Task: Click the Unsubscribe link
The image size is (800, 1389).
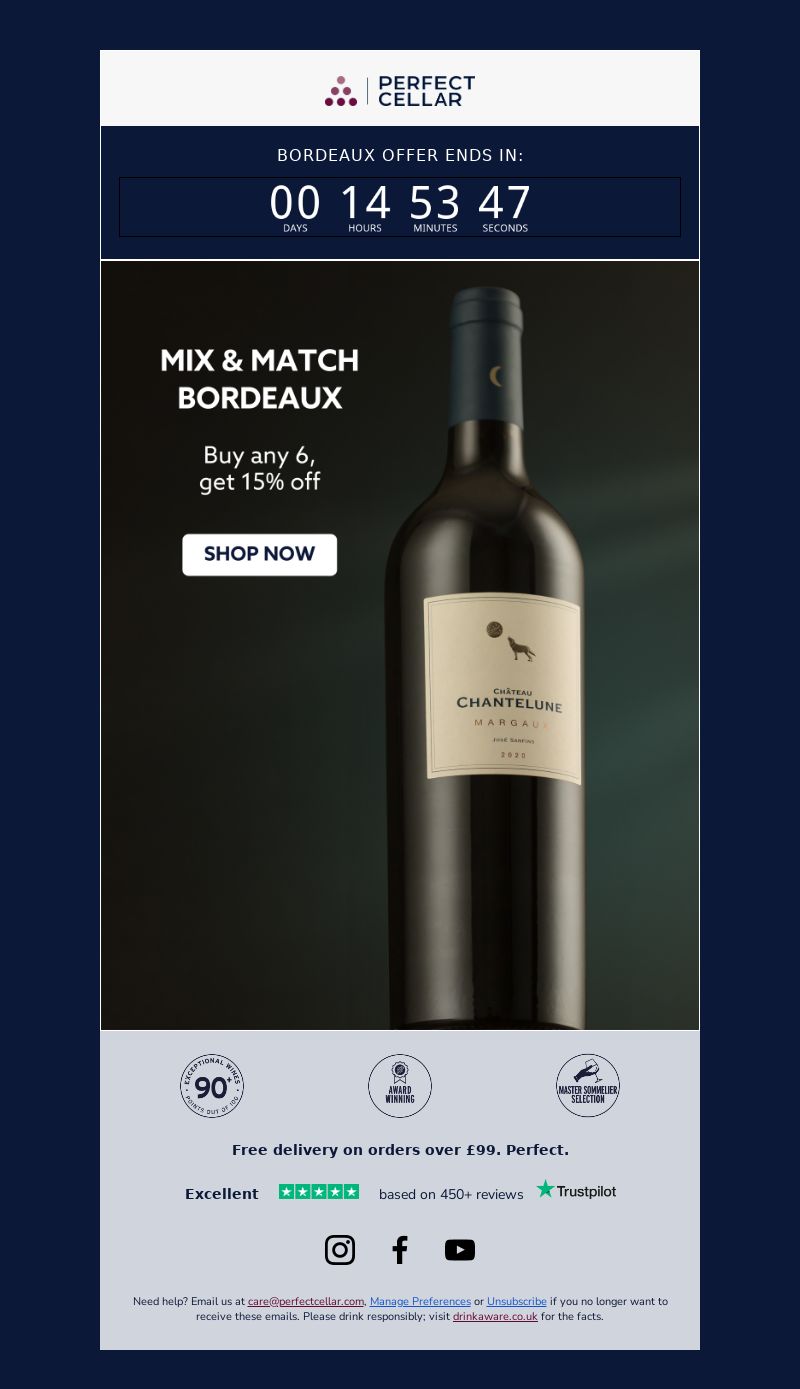Action: (517, 1301)
